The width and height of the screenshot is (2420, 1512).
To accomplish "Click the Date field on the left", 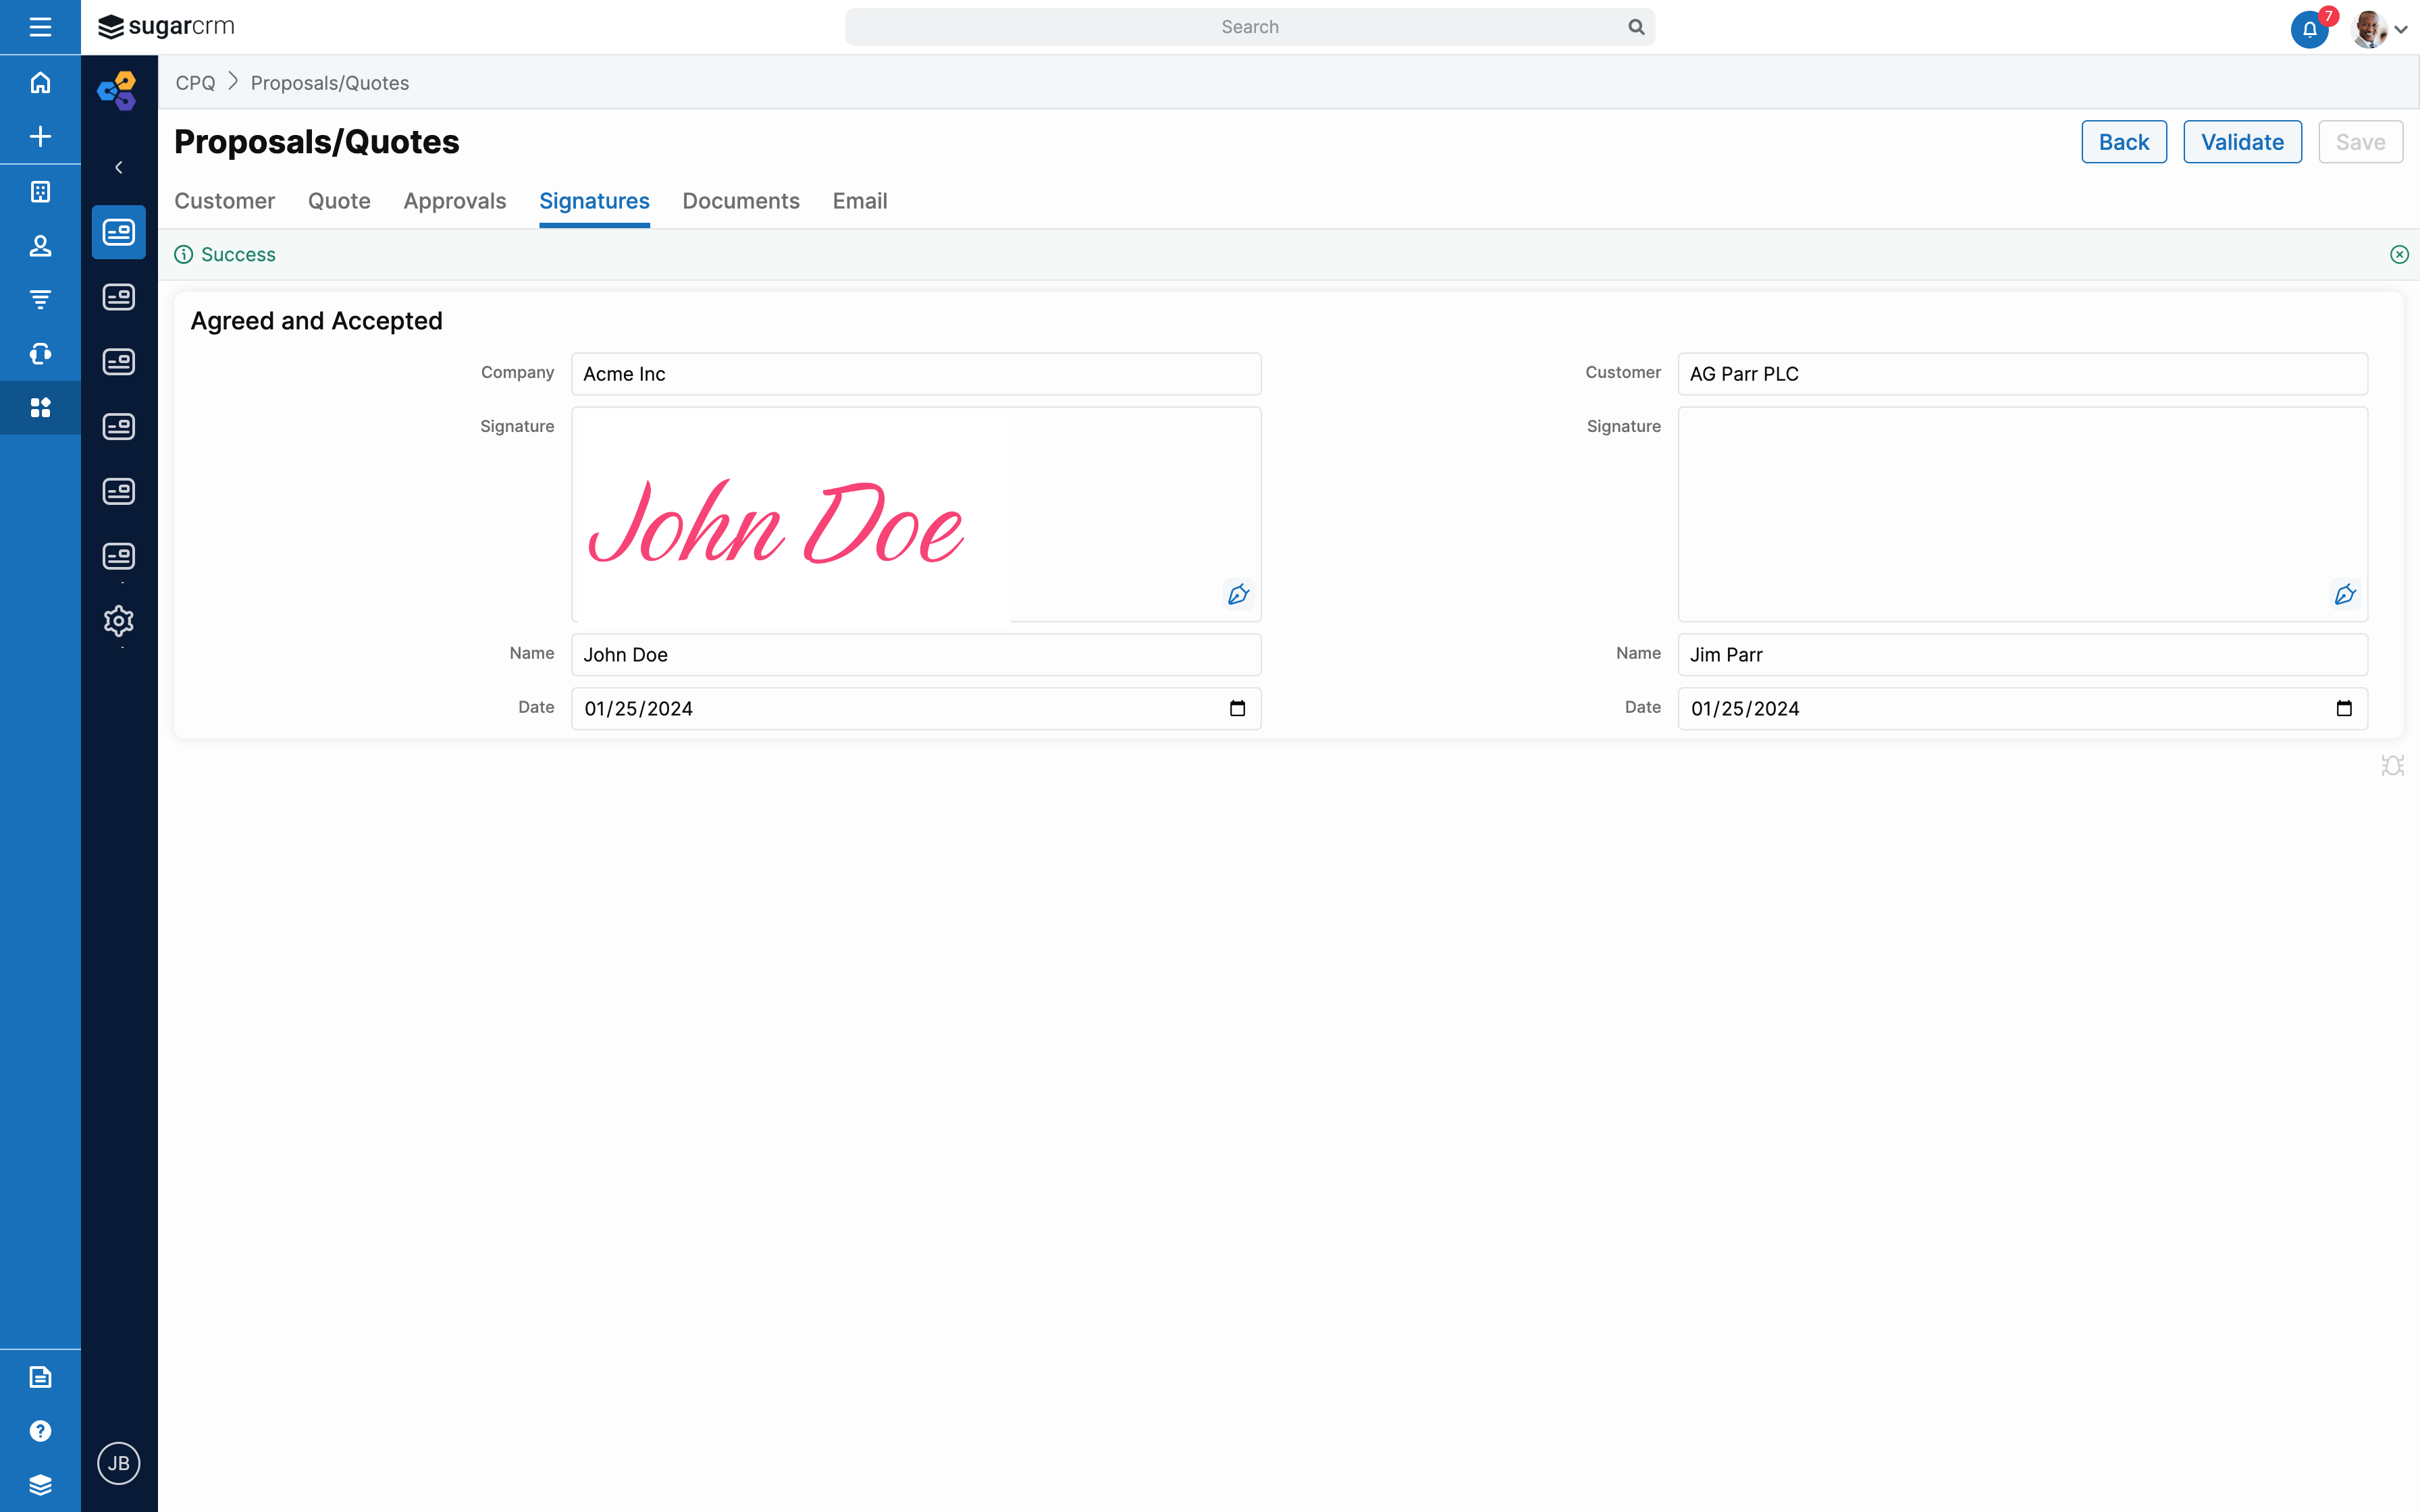I will pos(918,707).
